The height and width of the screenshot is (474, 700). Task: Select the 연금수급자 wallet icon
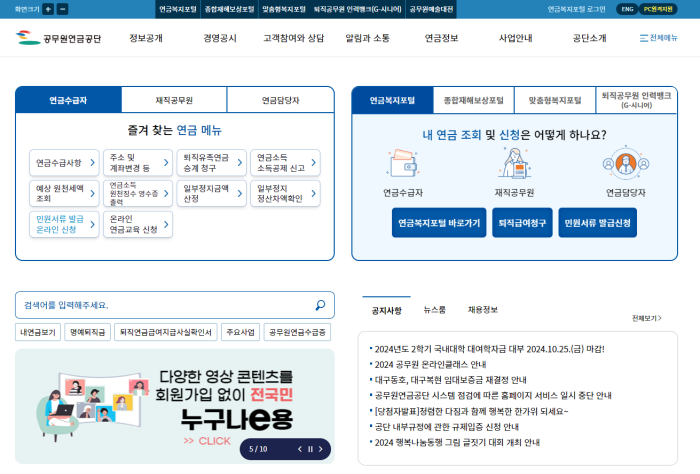click(x=403, y=163)
